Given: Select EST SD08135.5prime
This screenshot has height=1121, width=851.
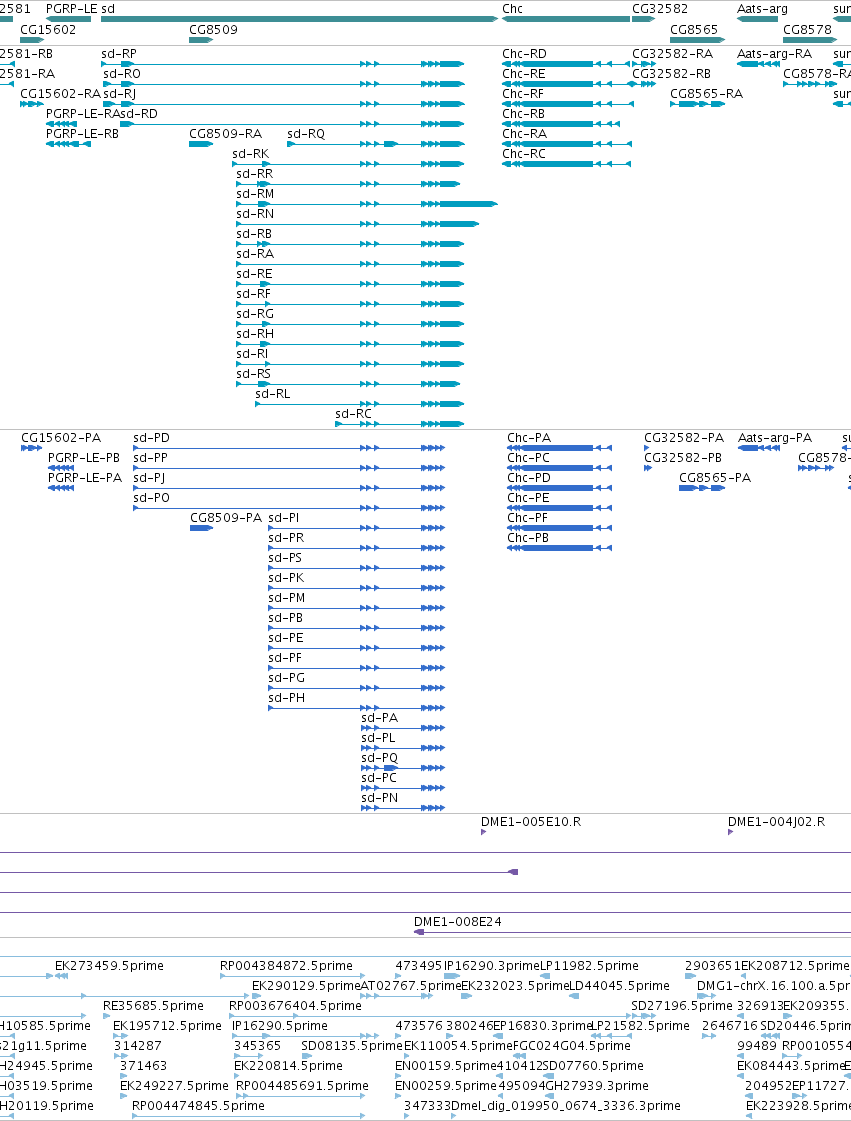Looking at the screenshot, I should pos(306,1056).
